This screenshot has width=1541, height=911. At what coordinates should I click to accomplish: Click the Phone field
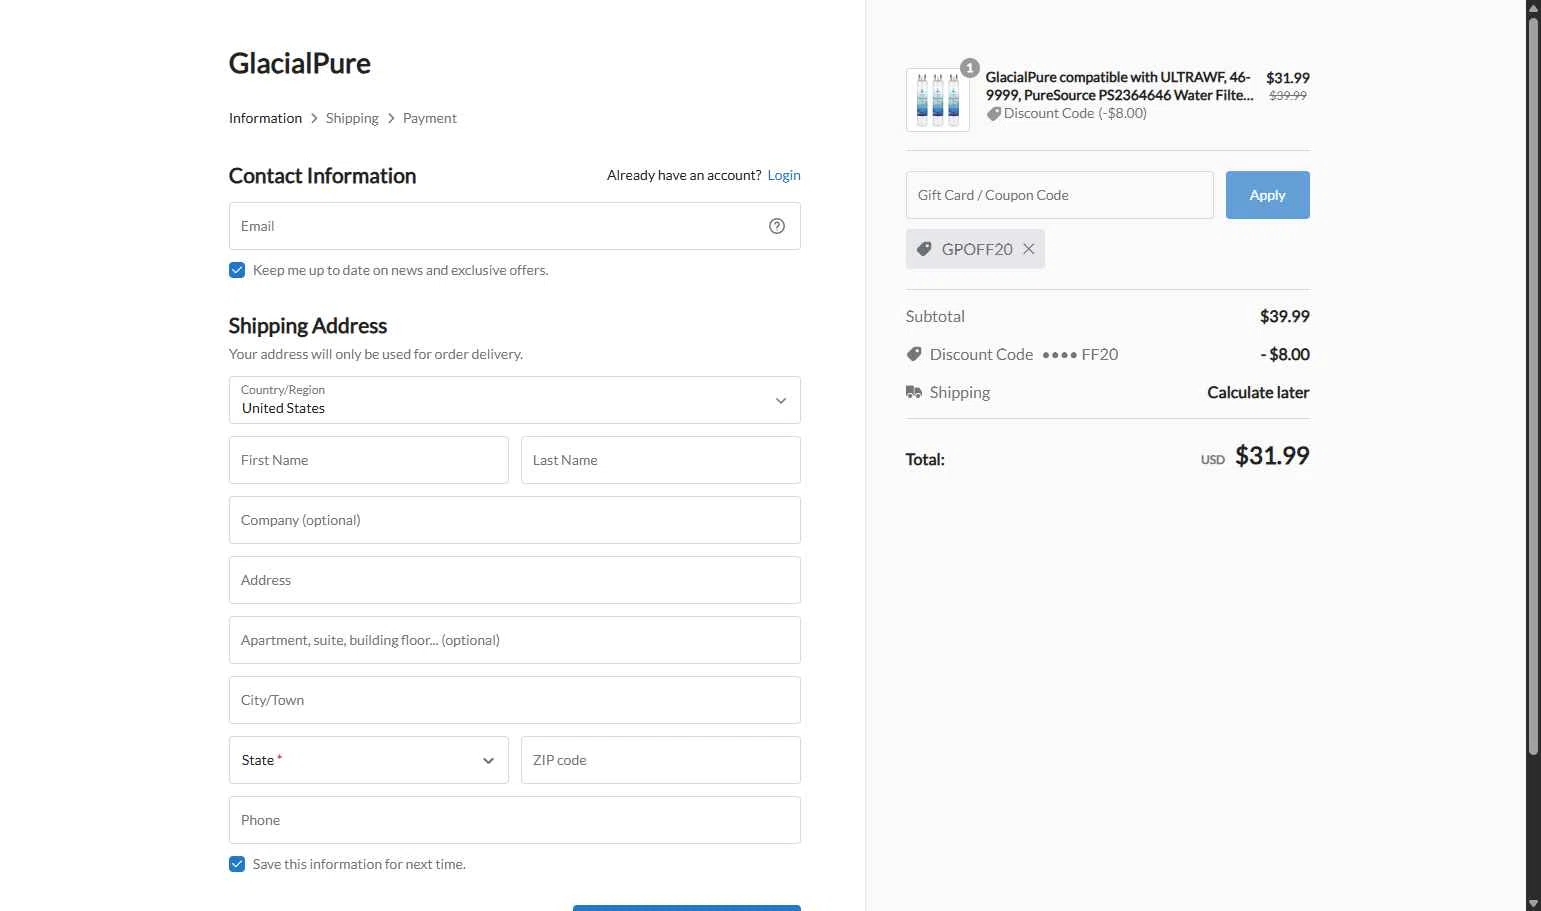[x=515, y=820]
